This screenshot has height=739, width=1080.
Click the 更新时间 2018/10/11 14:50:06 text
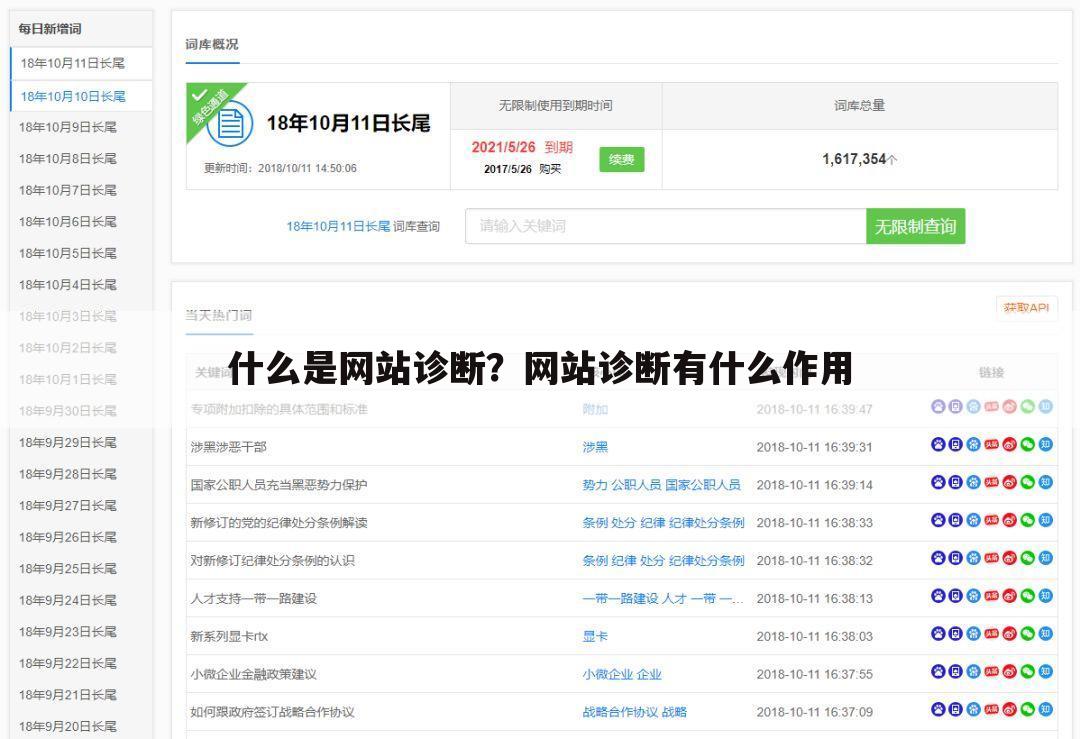click(280, 168)
